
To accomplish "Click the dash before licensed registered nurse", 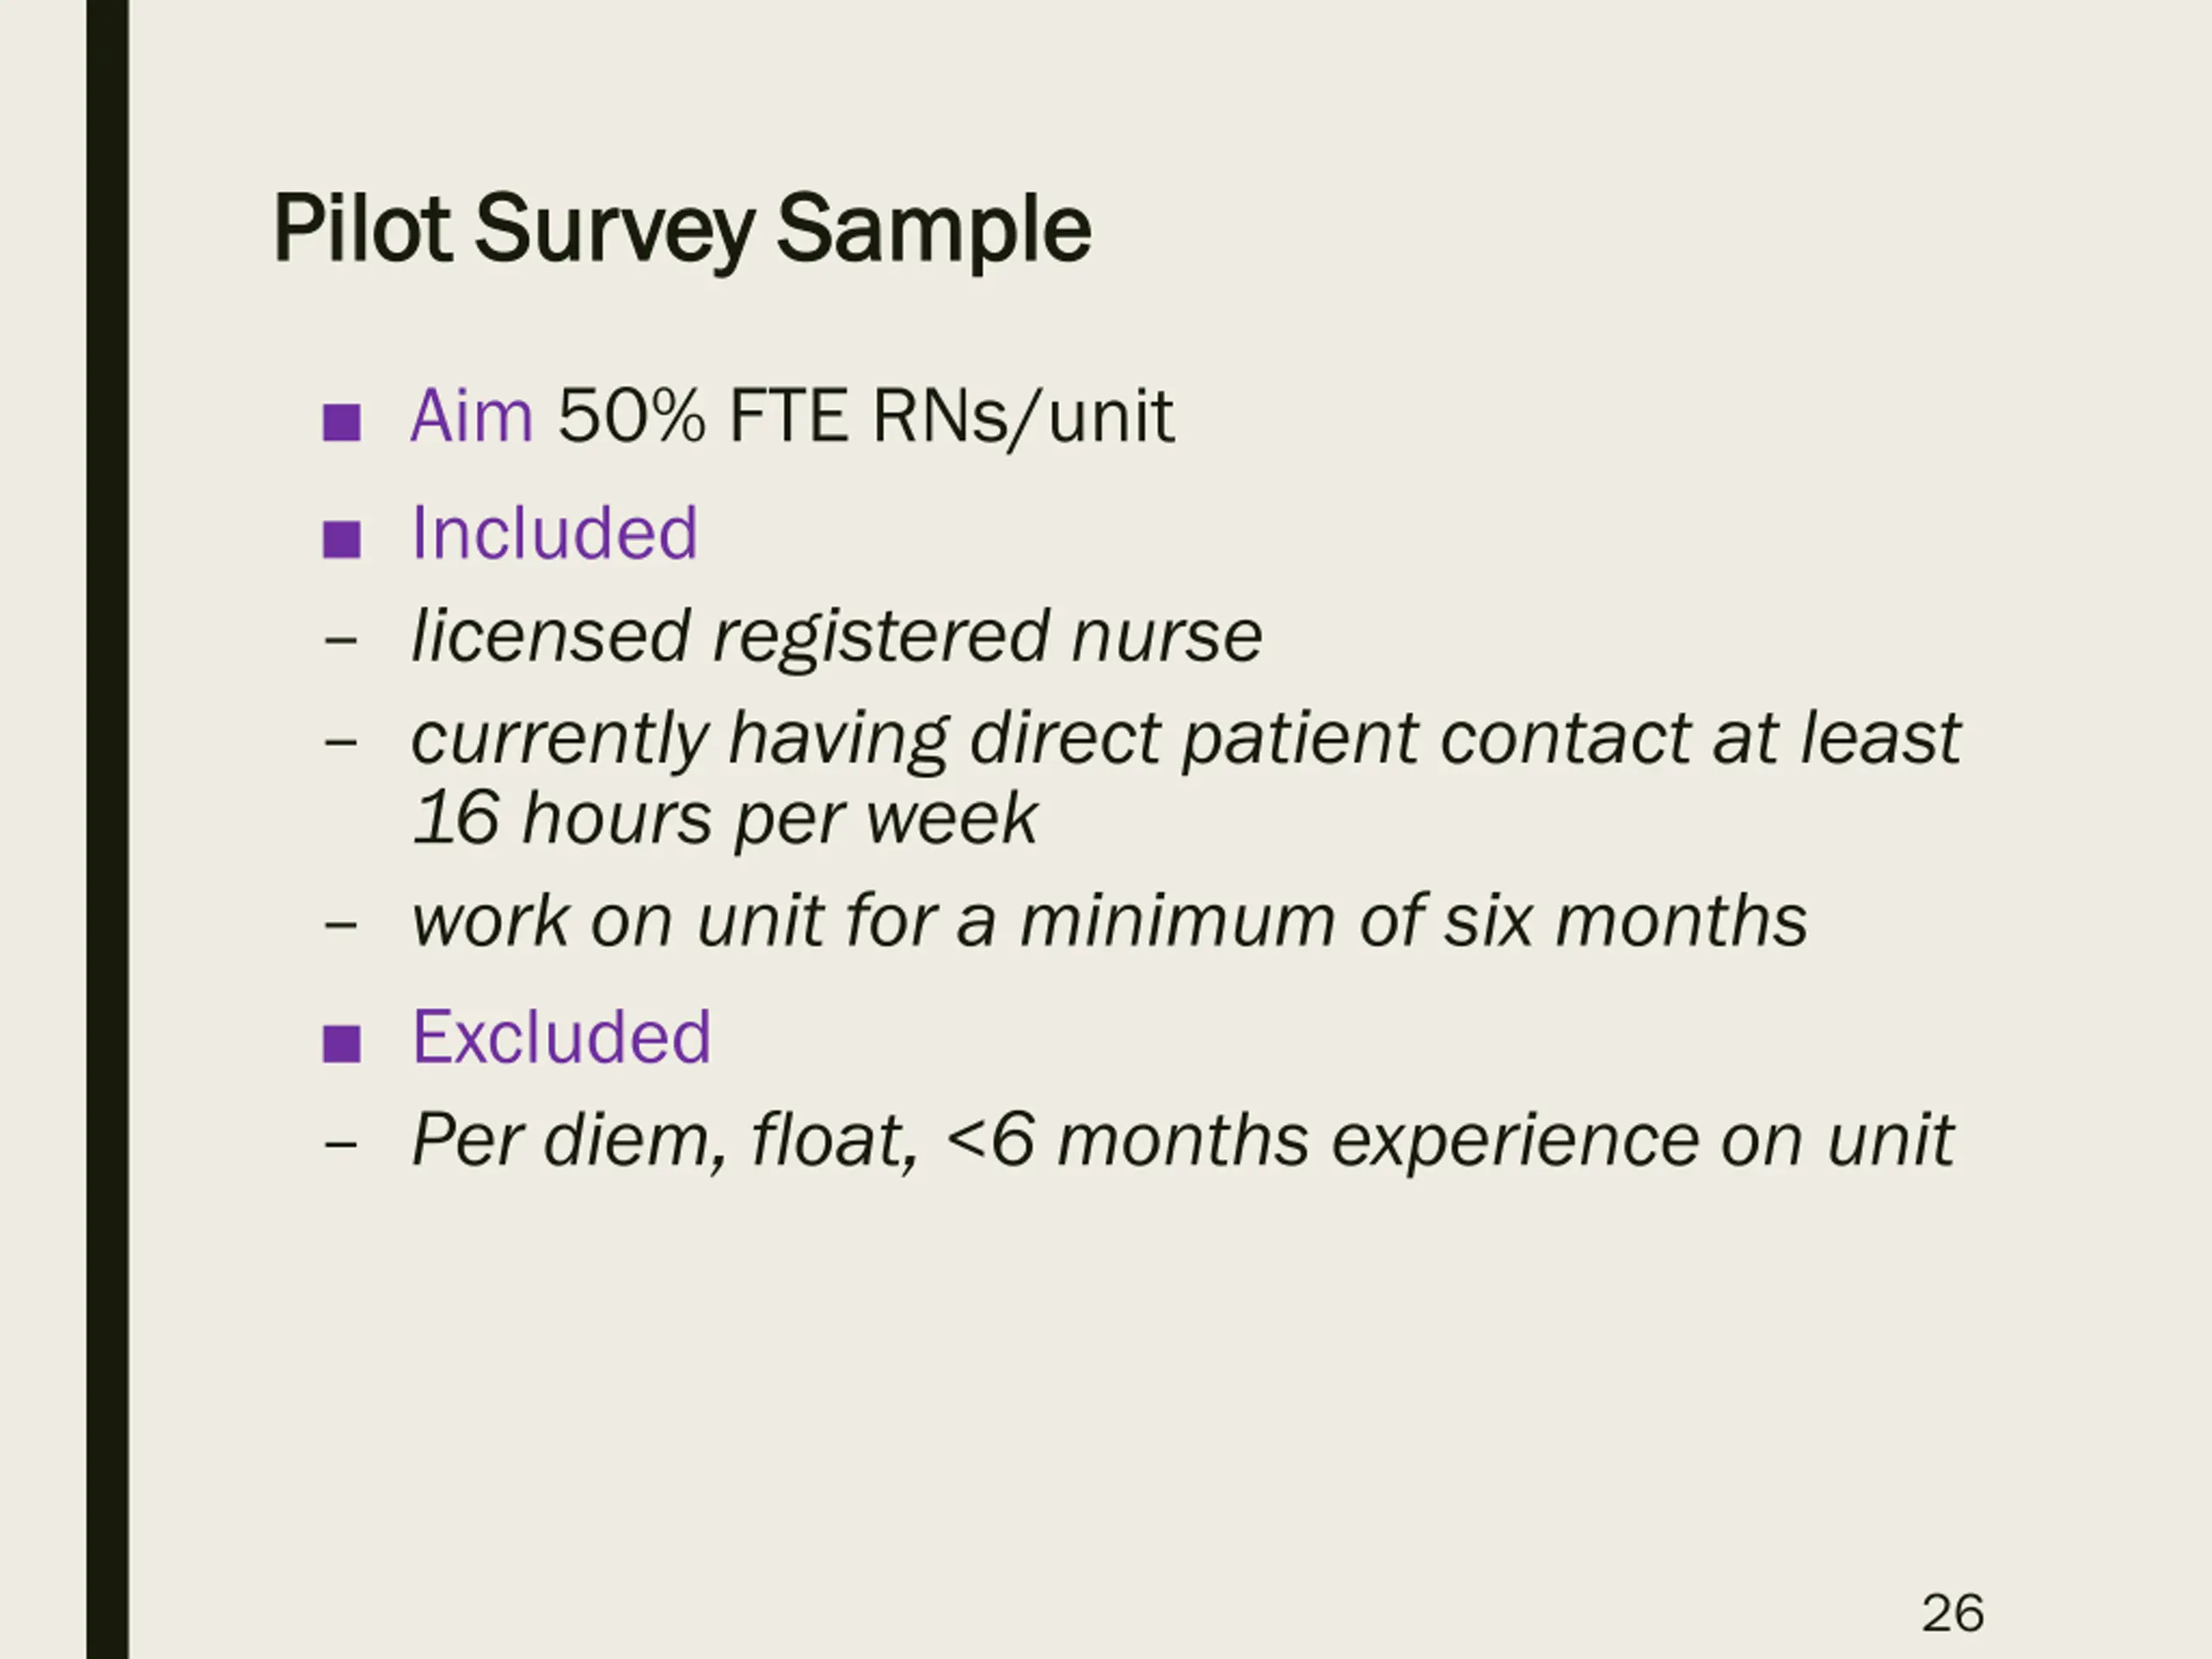I will pyautogui.click(x=341, y=639).
